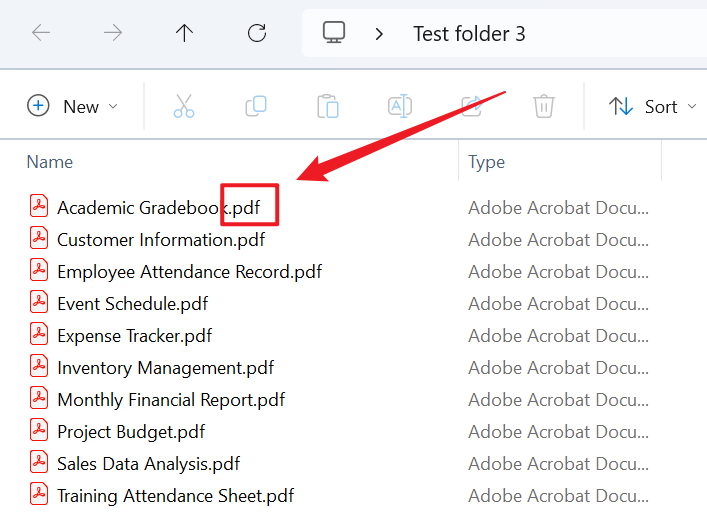Click the Share icon in toolbar
This screenshot has width=707, height=531.
tap(471, 106)
